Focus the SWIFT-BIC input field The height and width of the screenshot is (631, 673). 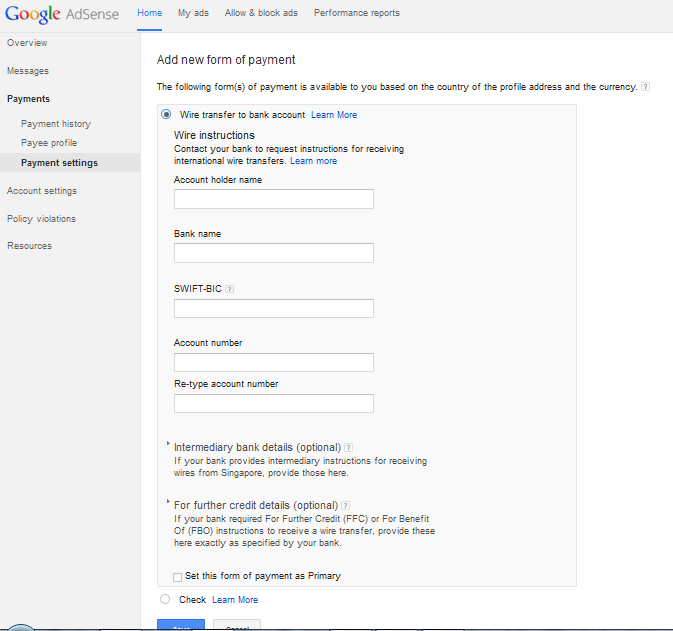(x=273, y=308)
